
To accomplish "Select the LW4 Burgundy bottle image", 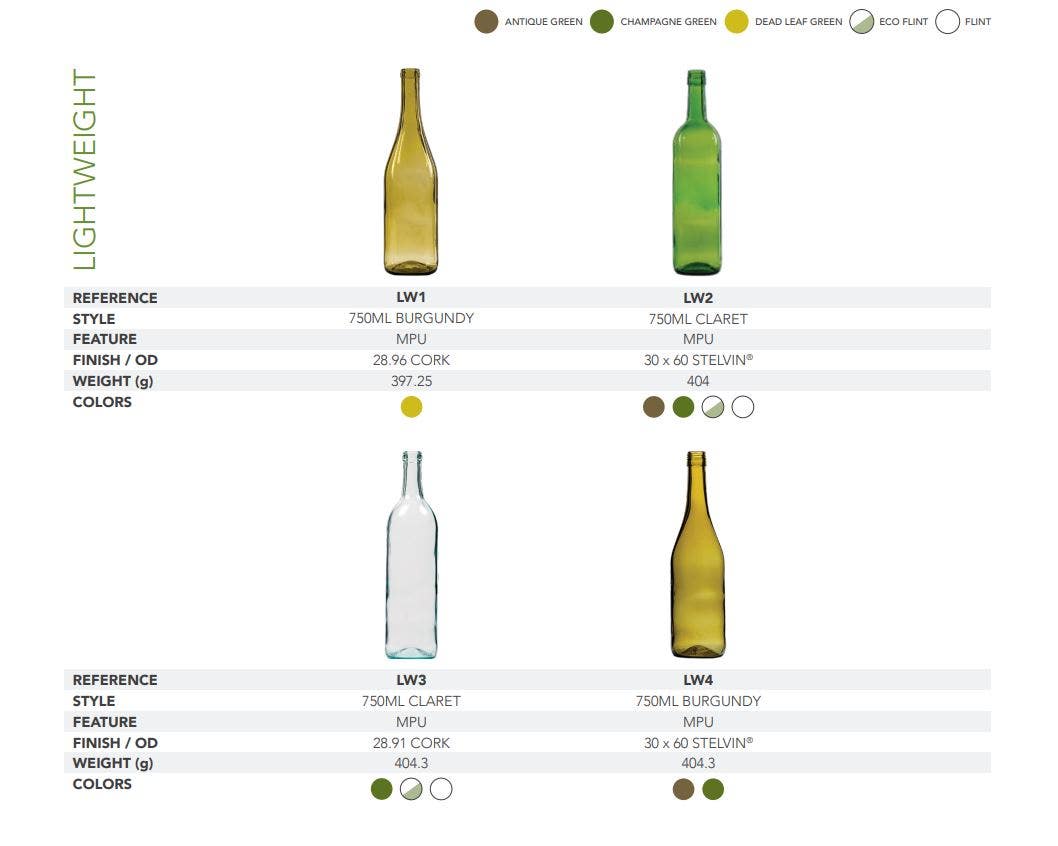I will tap(698, 555).
